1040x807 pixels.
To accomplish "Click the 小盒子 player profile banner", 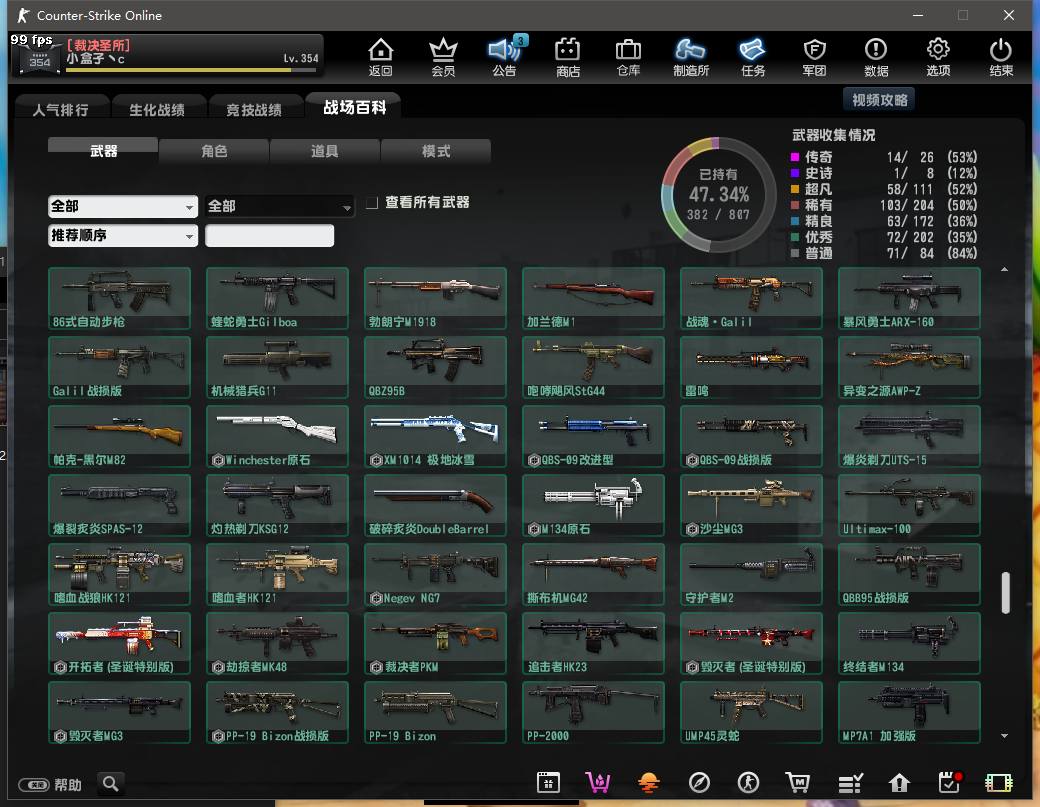I will (x=167, y=55).
